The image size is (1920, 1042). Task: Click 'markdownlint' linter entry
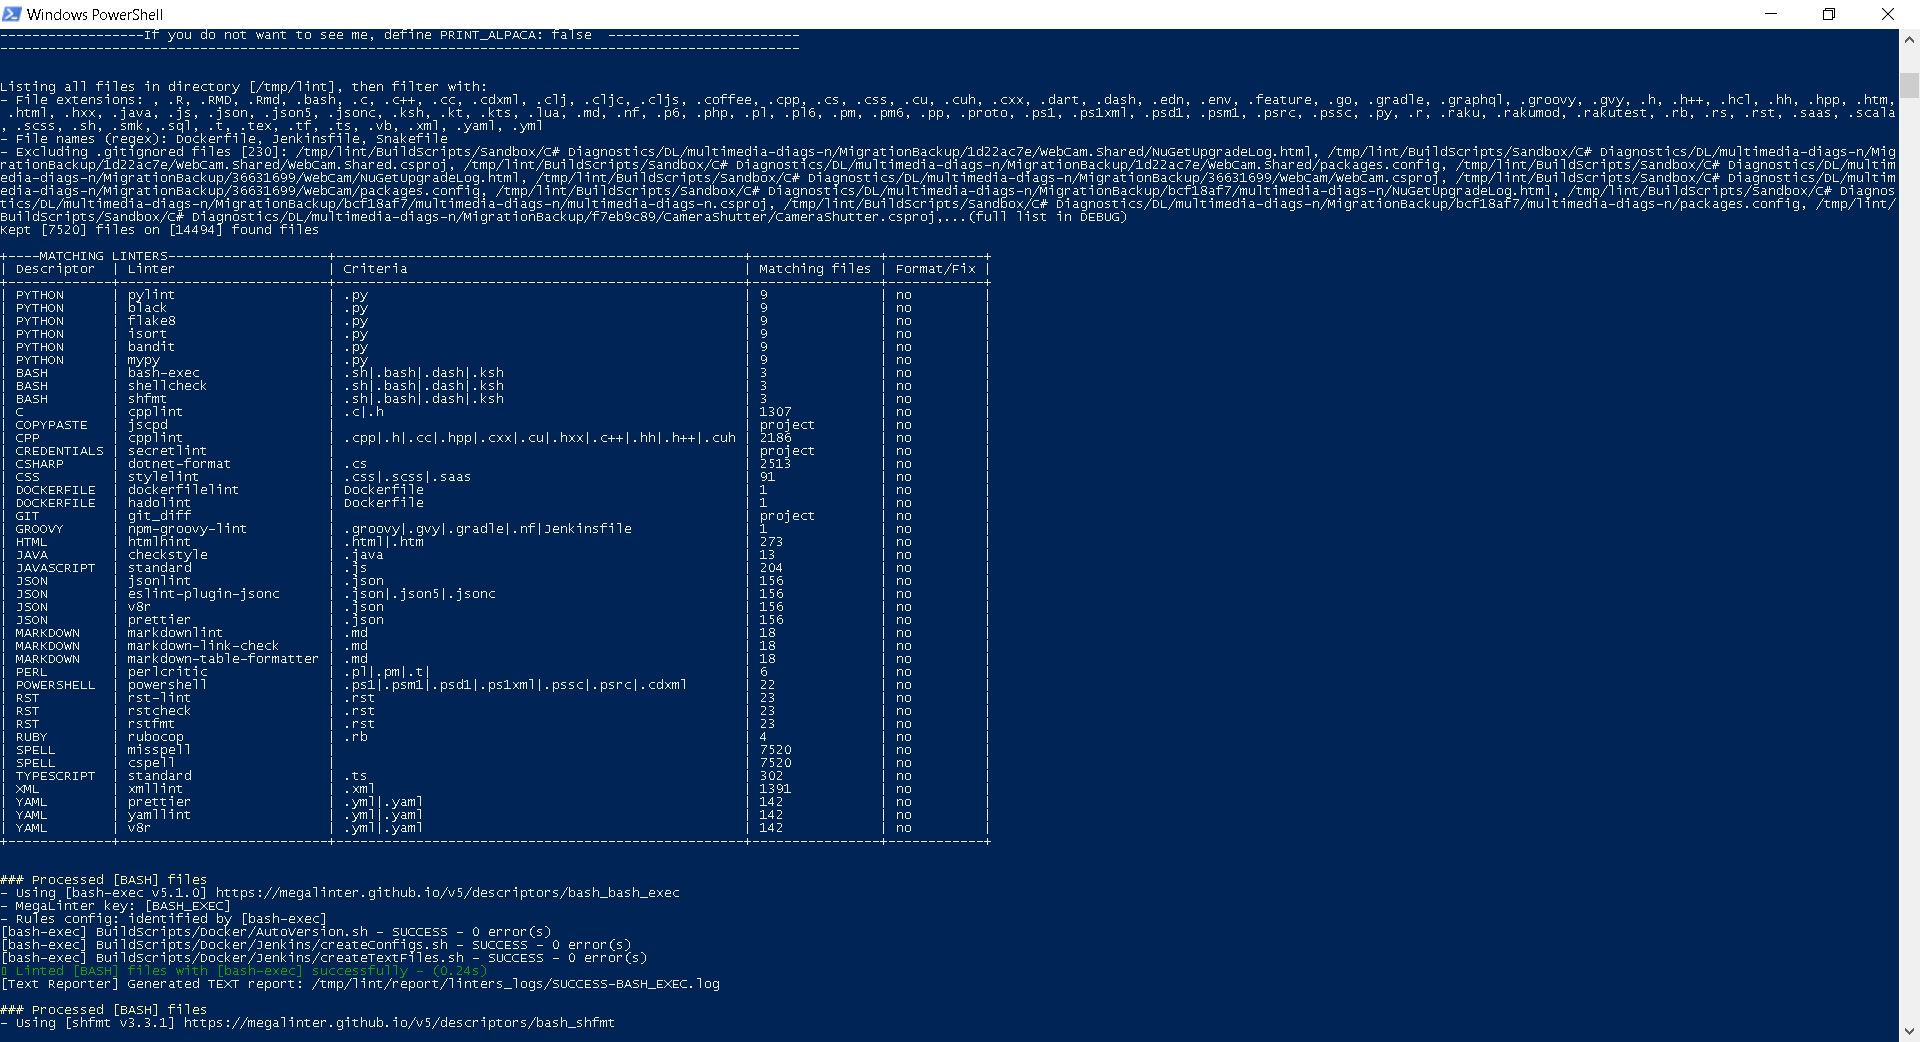(x=175, y=633)
